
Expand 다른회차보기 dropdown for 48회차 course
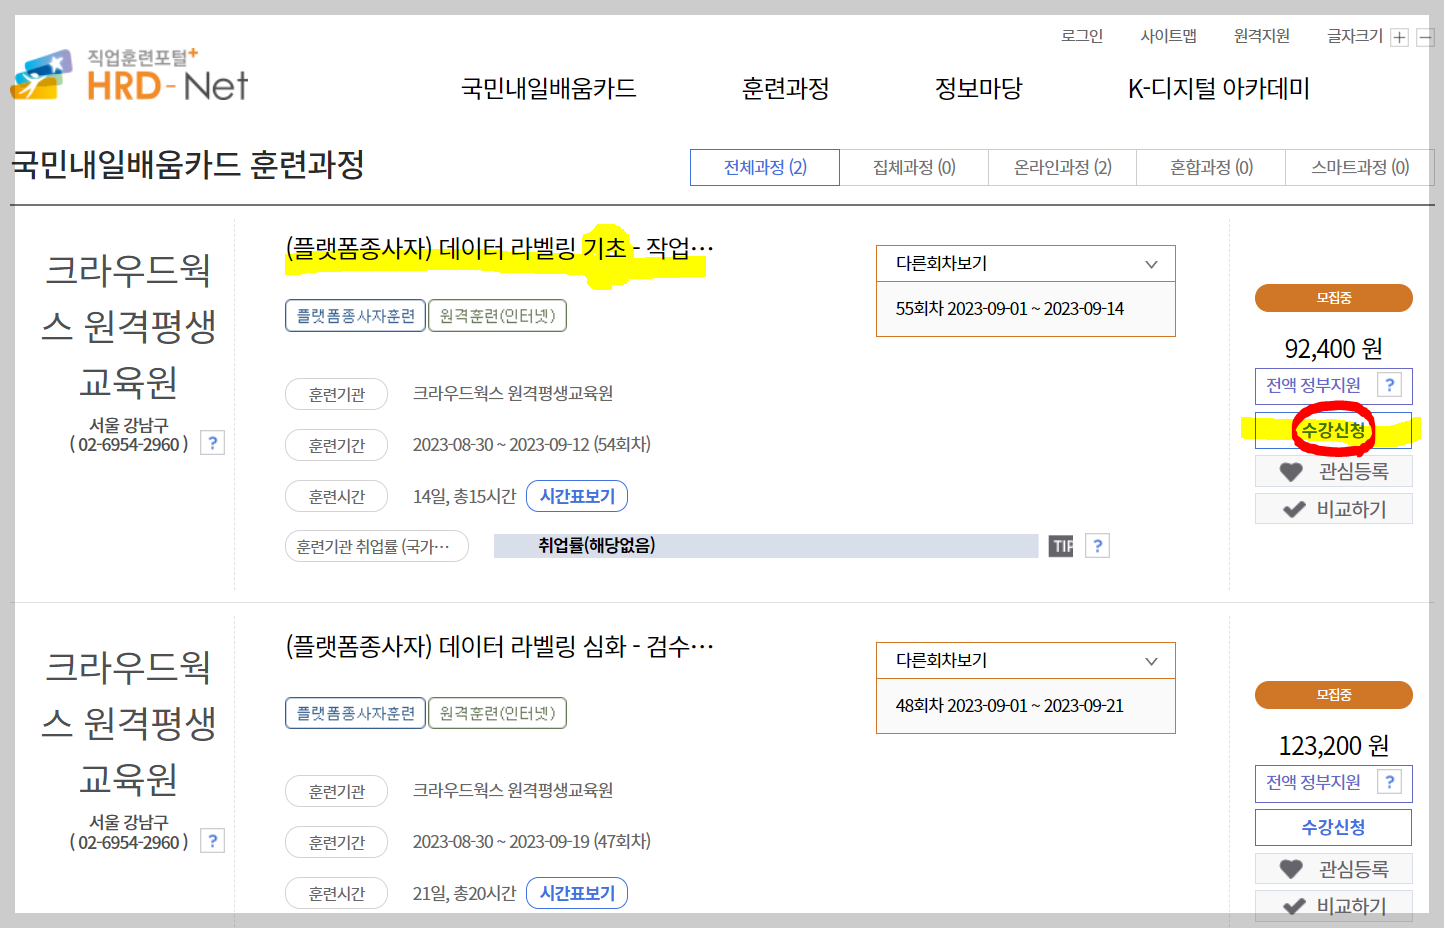pyautogui.click(x=1026, y=661)
